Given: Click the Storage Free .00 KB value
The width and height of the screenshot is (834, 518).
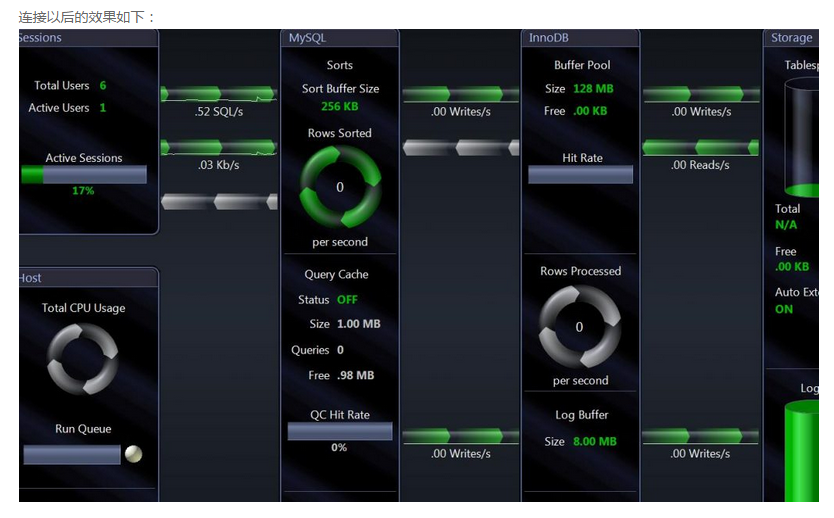Looking at the screenshot, I should pos(792,266).
